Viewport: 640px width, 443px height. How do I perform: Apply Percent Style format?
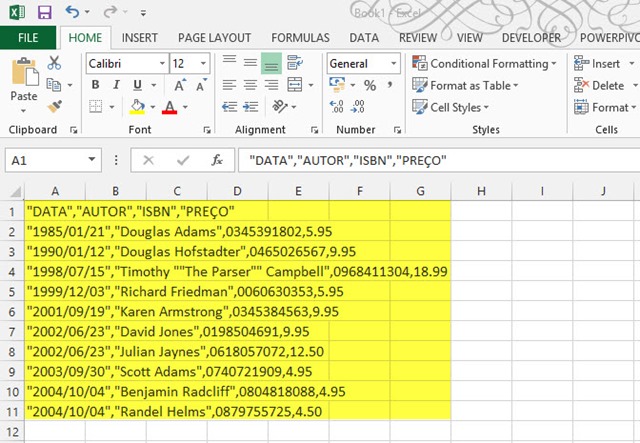click(370, 85)
